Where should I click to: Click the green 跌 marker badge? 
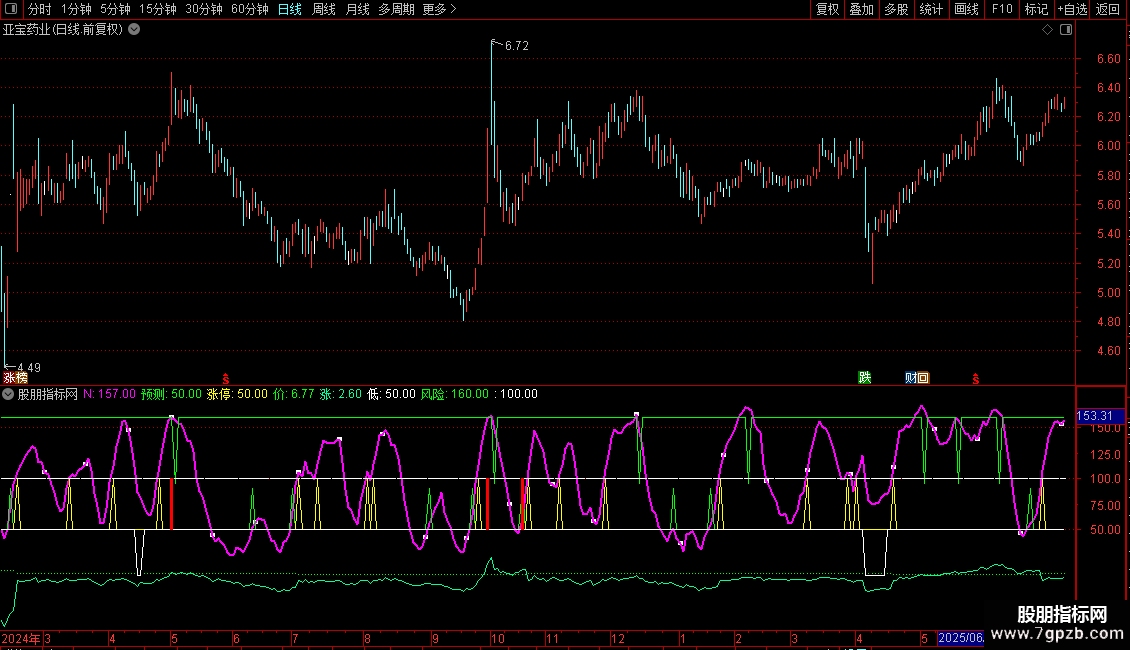click(865, 378)
